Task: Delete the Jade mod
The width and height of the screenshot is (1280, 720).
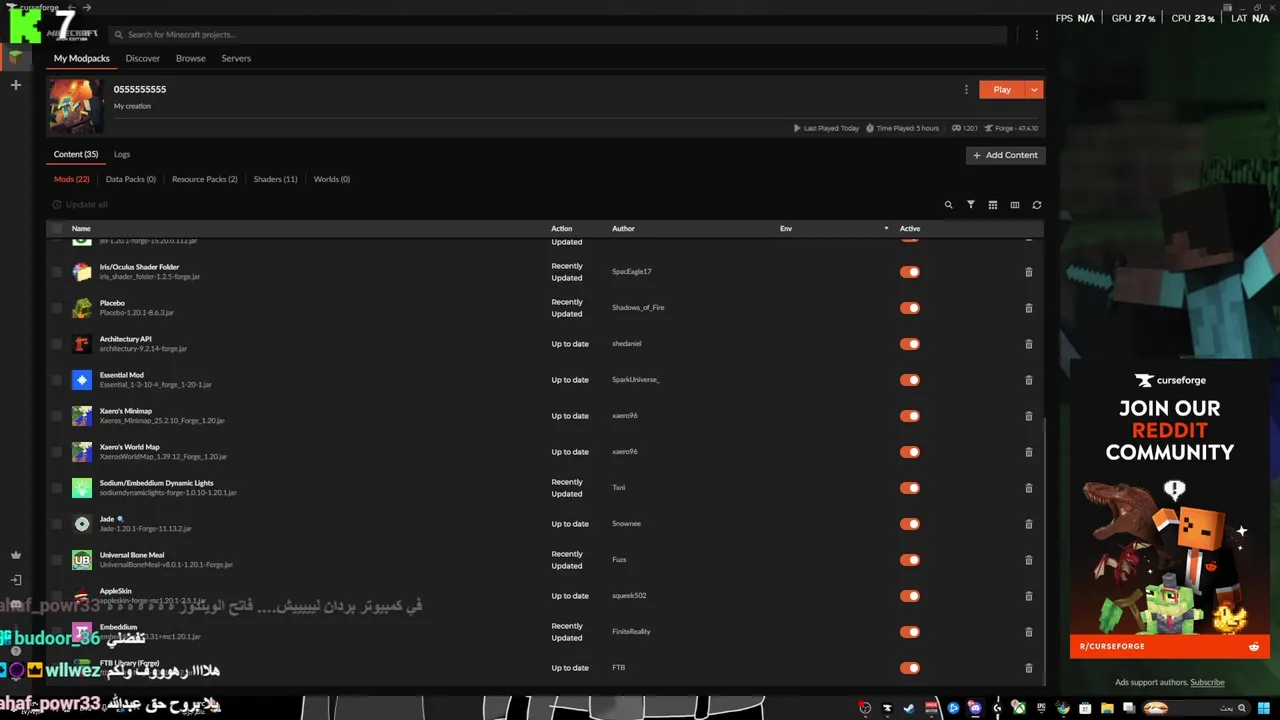Action: coord(1028,524)
